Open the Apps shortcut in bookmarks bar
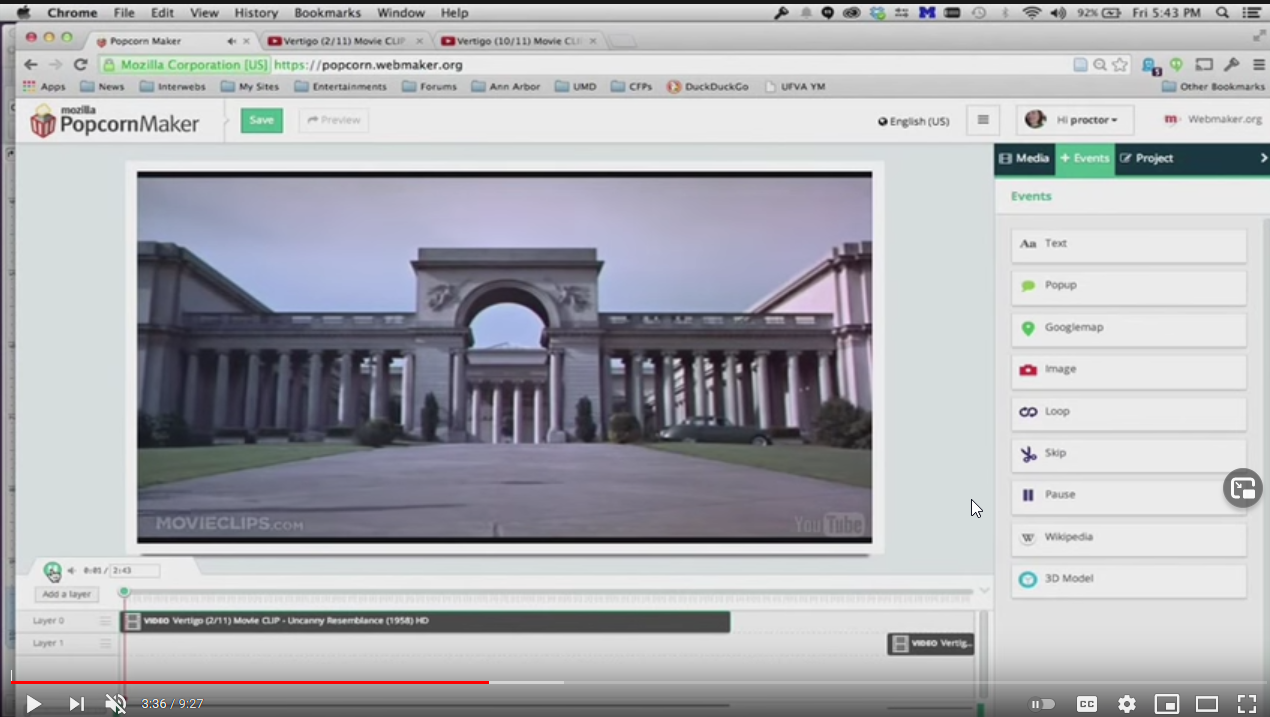 click(x=44, y=87)
